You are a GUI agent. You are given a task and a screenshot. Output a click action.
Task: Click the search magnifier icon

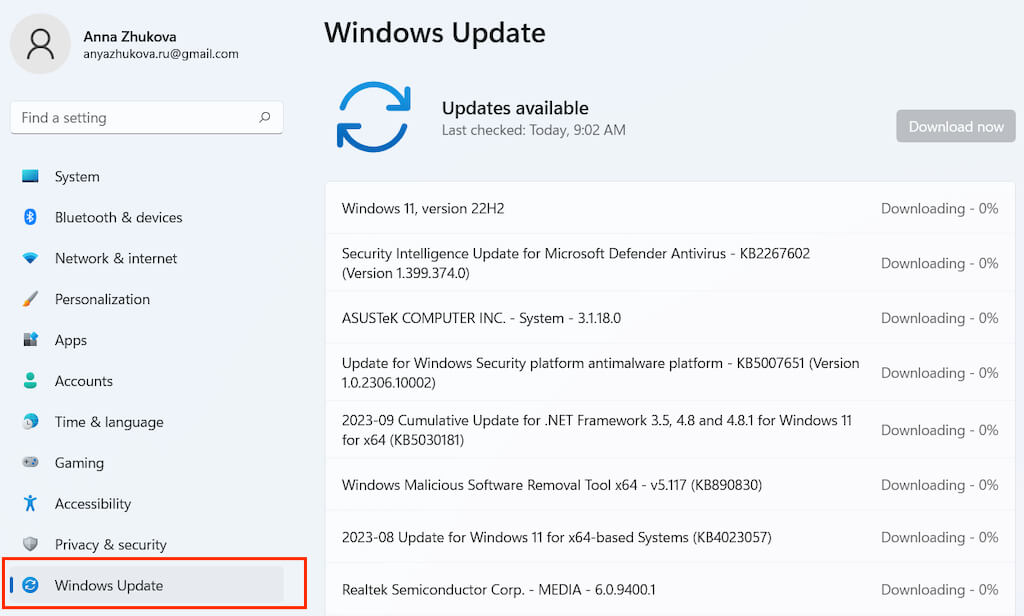click(x=265, y=117)
